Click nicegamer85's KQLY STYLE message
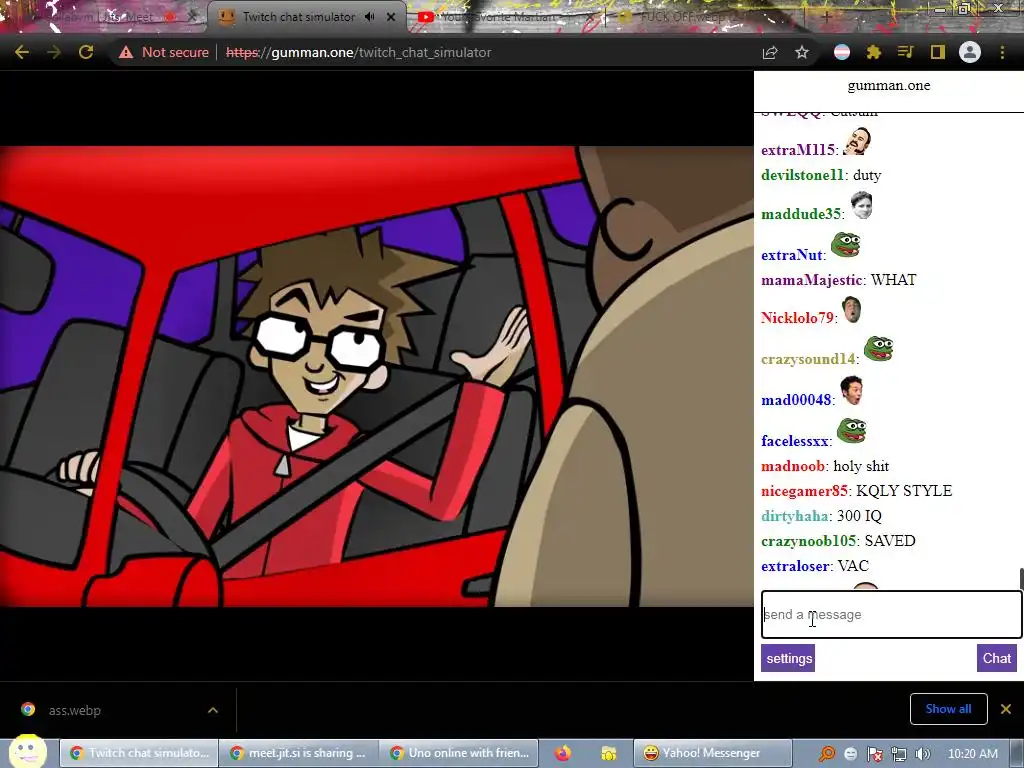Image resolution: width=1024 pixels, height=768 pixels. pos(904,491)
